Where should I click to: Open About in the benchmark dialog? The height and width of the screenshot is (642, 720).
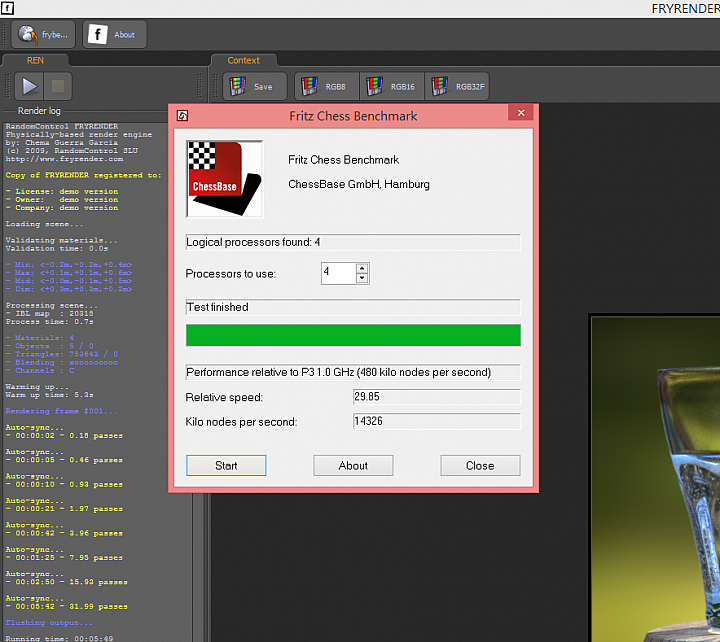[x=353, y=466]
